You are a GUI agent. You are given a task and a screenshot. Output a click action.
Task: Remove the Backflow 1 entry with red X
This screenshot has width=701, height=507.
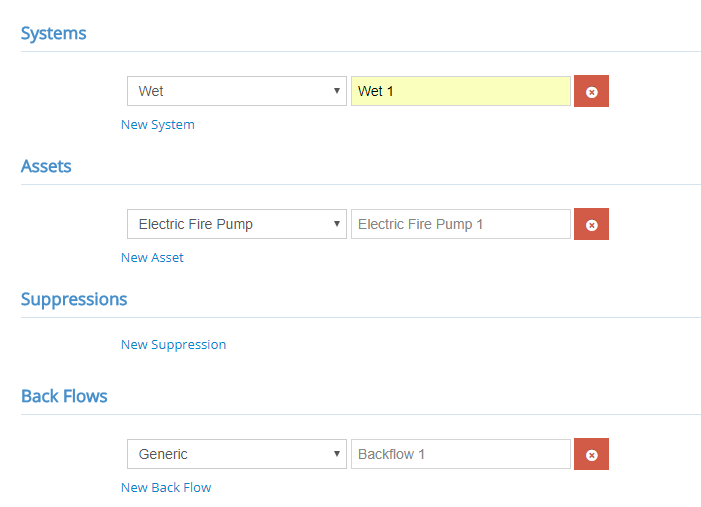pos(591,454)
